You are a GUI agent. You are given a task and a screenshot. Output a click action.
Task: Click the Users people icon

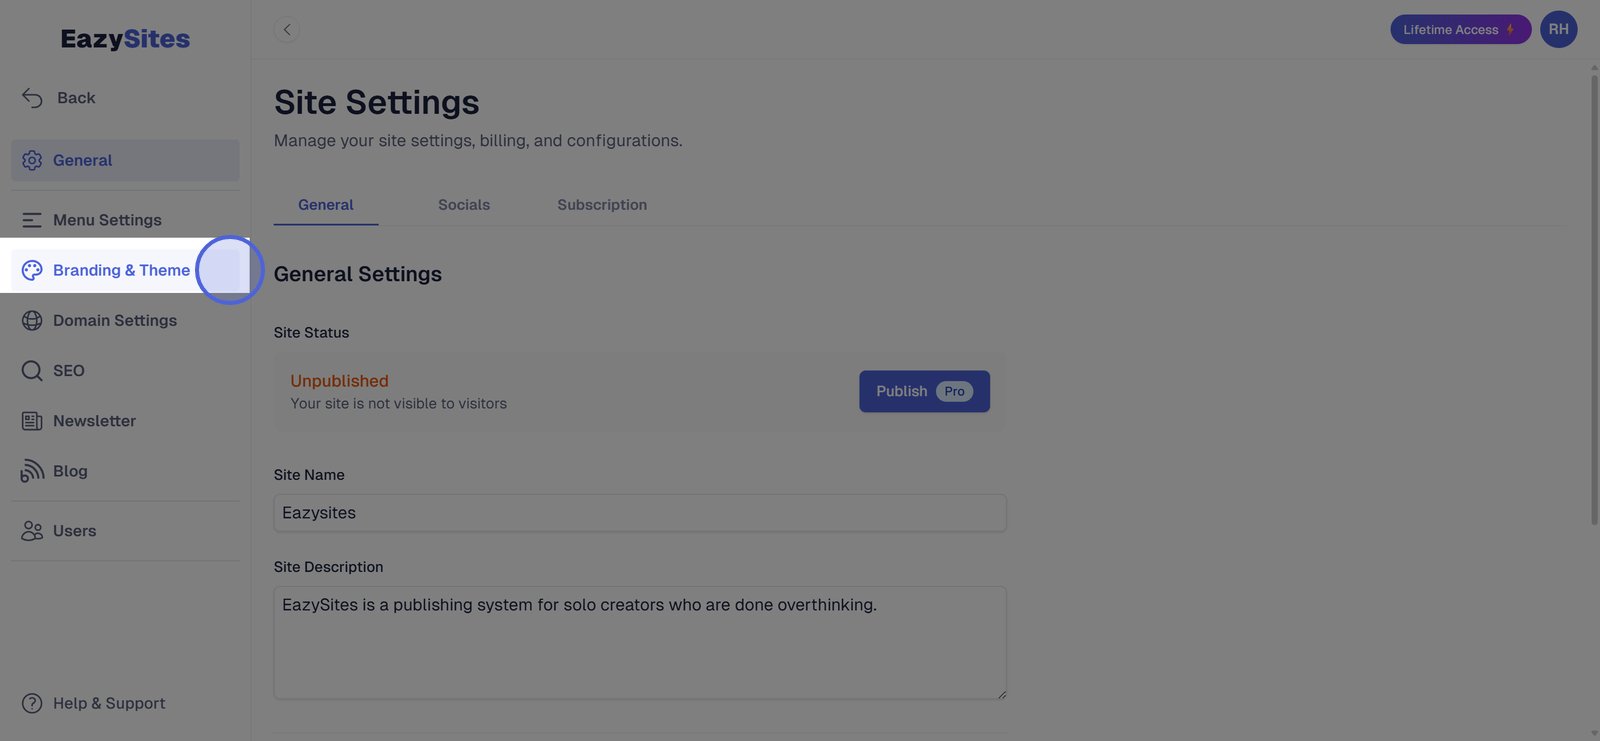[32, 531]
